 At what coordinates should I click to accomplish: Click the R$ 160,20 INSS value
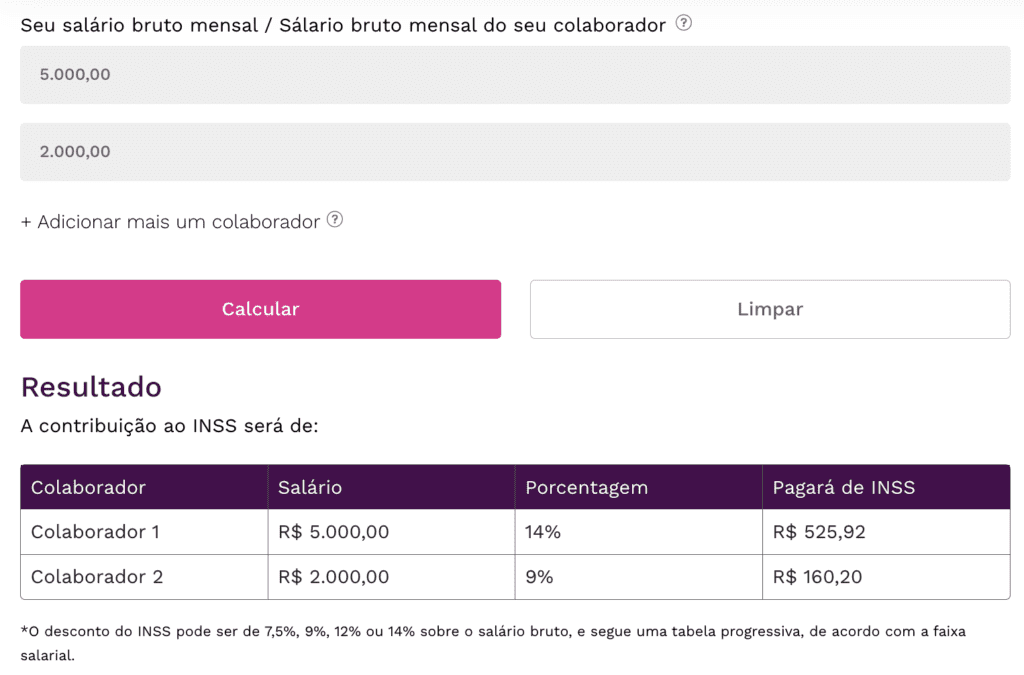817,577
